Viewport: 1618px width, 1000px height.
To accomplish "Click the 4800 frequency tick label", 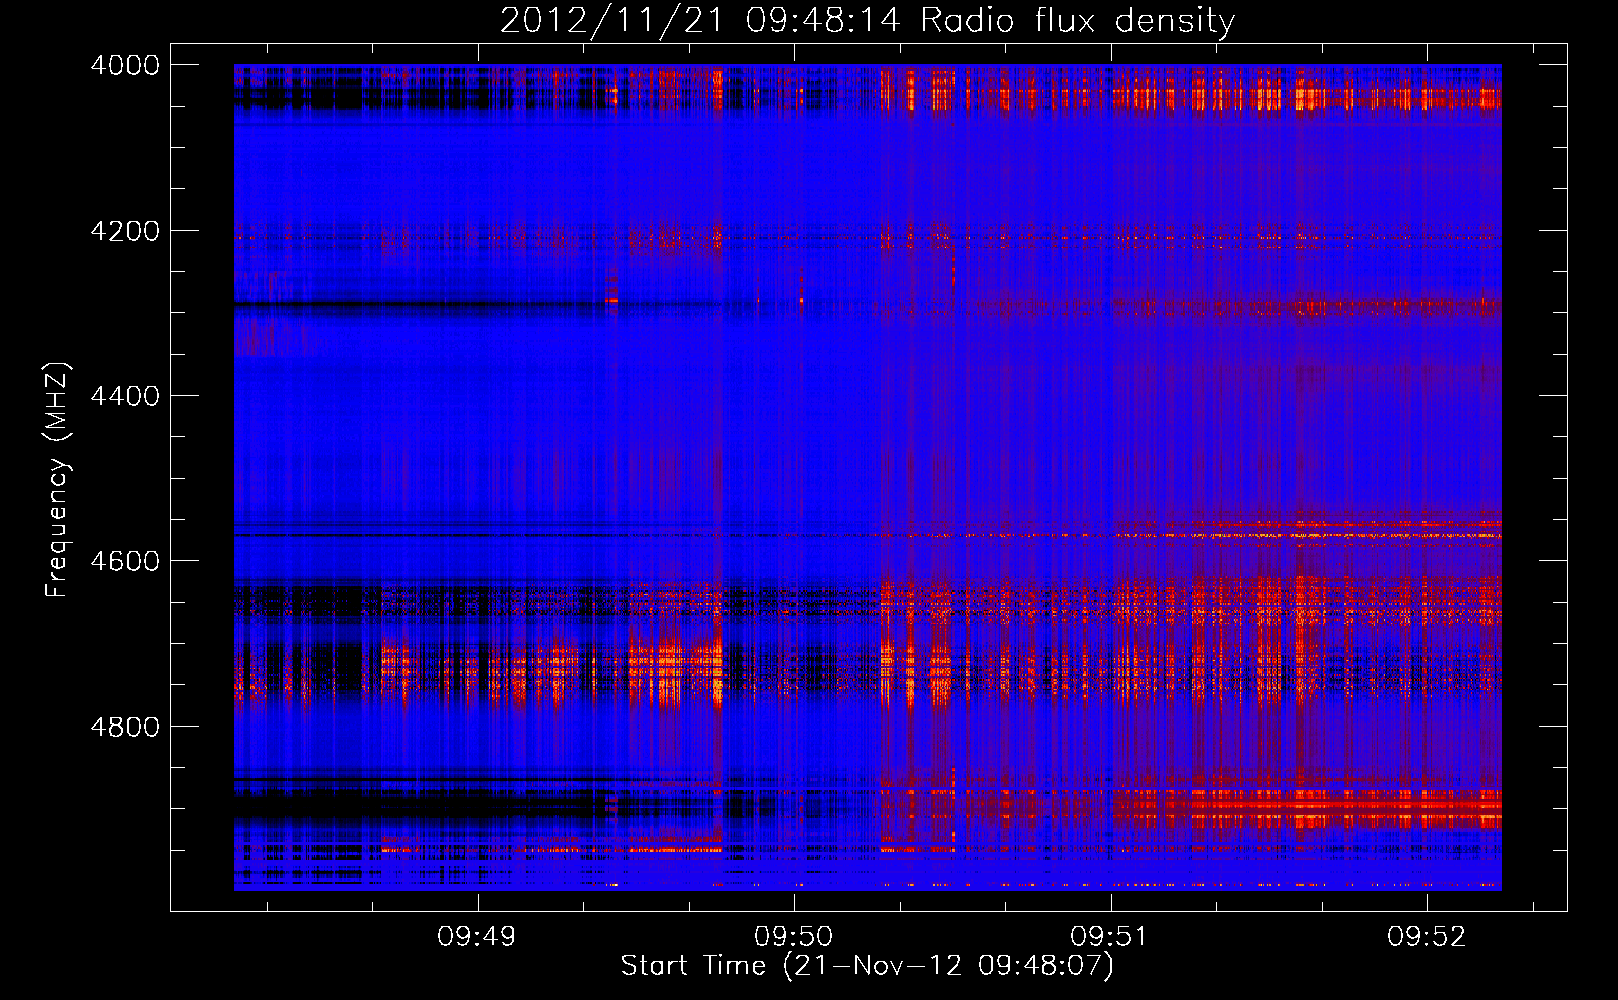I will point(125,726).
